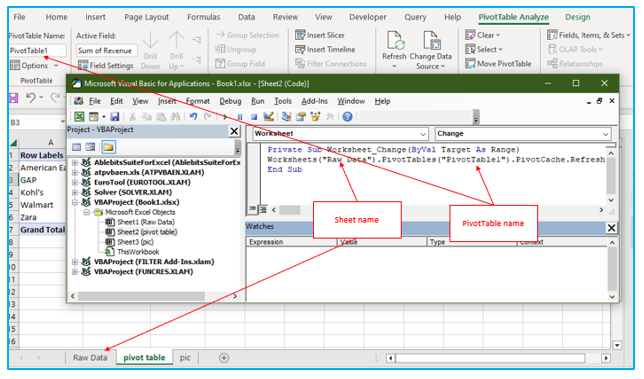Image resolution: width=644 pixels, height=379 pixels.
Task: Click the Break pause icon in VBA toolbar
Action: 239,117
